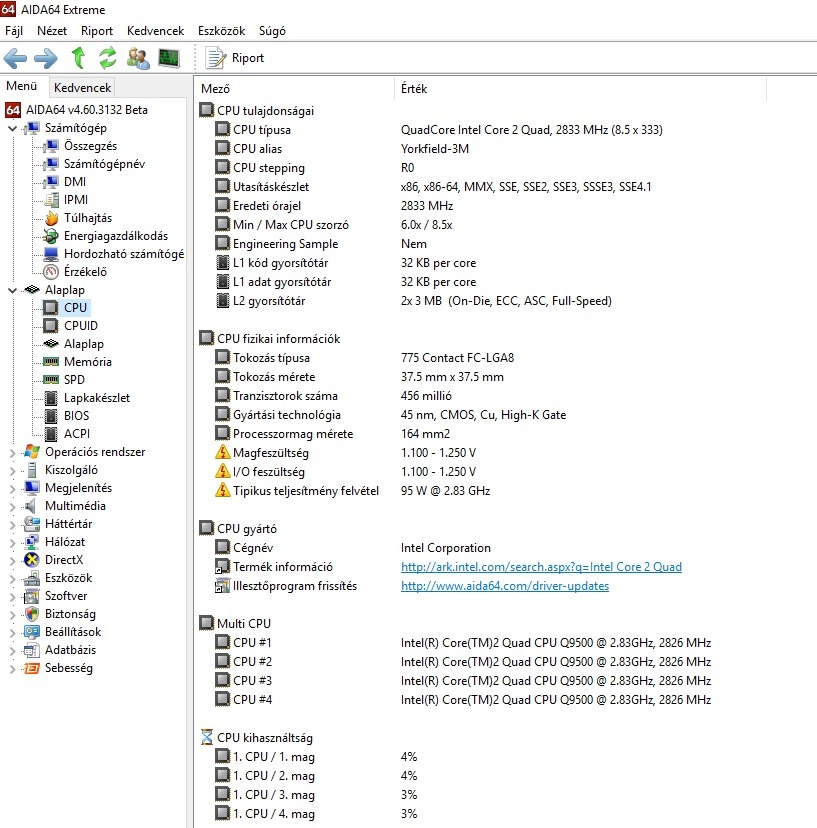Image resolution: width=817 pixels, height=828 pixels.
Task: Click the Beállítások icon in tree
Action: click(32, 632)
